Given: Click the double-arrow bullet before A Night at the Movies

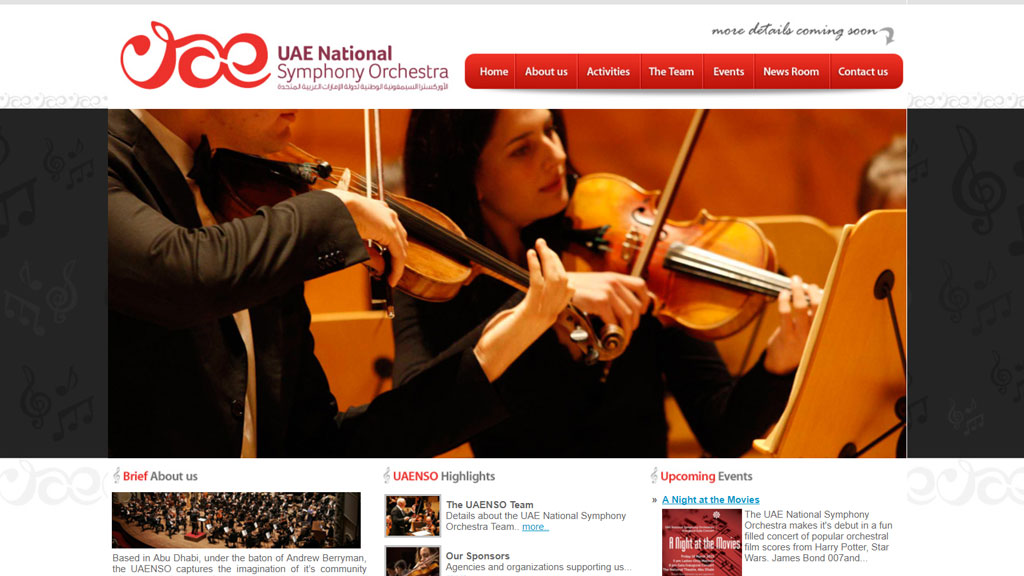Looking at the screenshot, I should tap(654, 500).
